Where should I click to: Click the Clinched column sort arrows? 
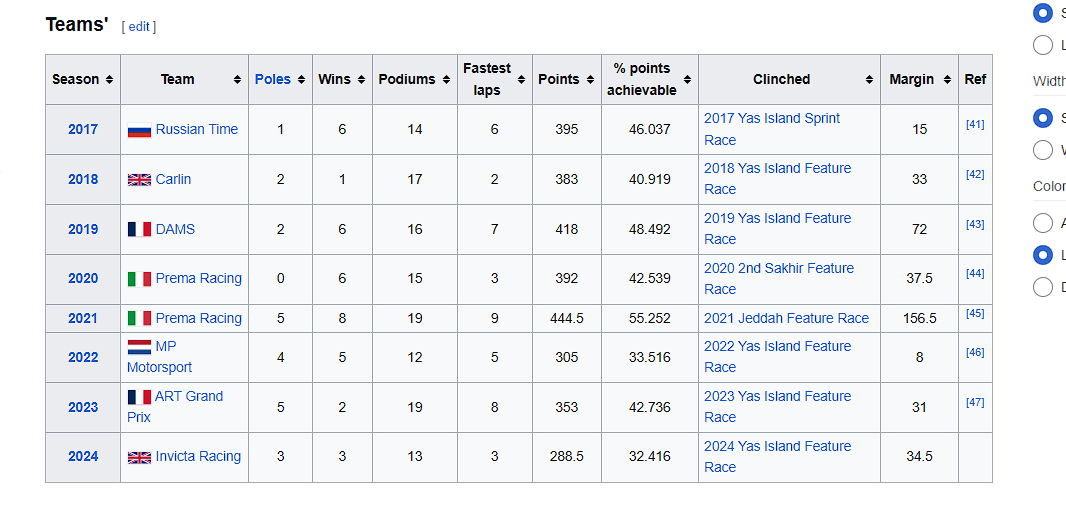tap(869, 80)
